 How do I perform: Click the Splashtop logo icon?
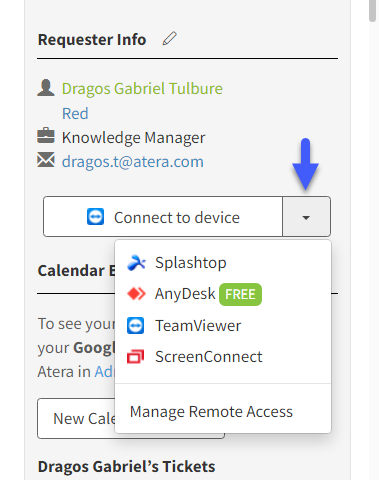click(136, 263)
